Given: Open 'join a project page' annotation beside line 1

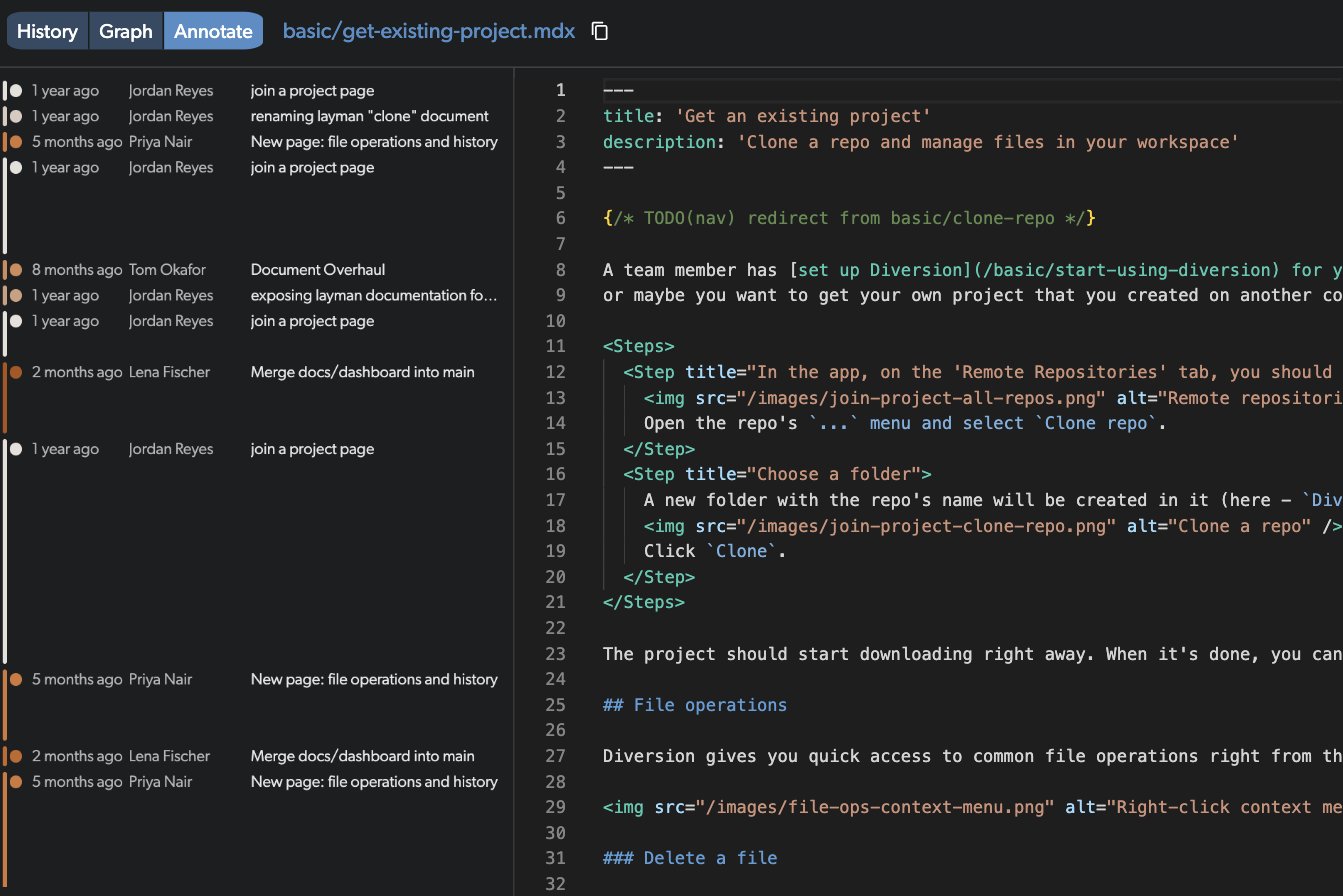Looking at the screenshot, I should coord(312,91).
